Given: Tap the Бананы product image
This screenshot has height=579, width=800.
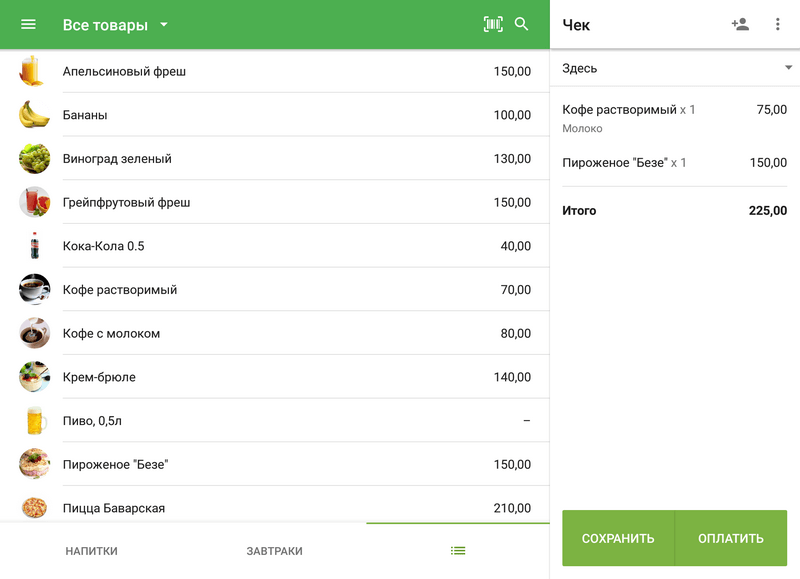Looking at the screenshot, I should (x=34, y=115).
